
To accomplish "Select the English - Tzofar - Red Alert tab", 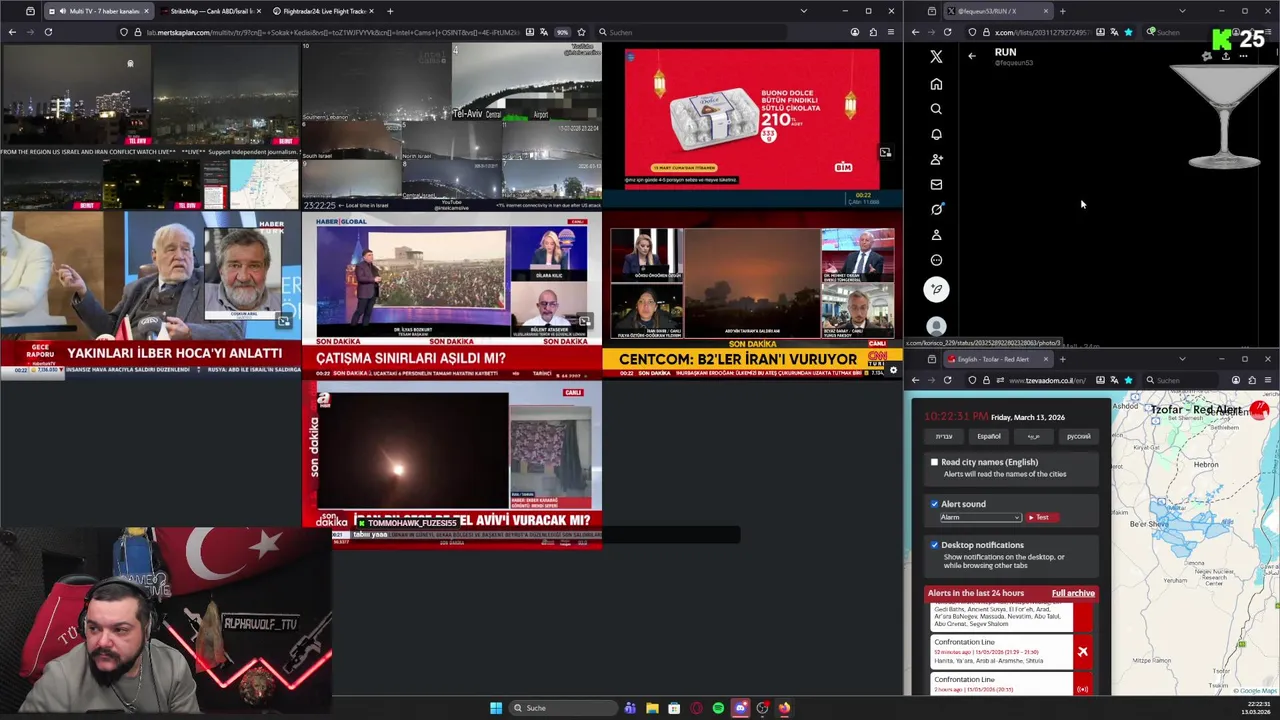I will (x=998, y=359).
